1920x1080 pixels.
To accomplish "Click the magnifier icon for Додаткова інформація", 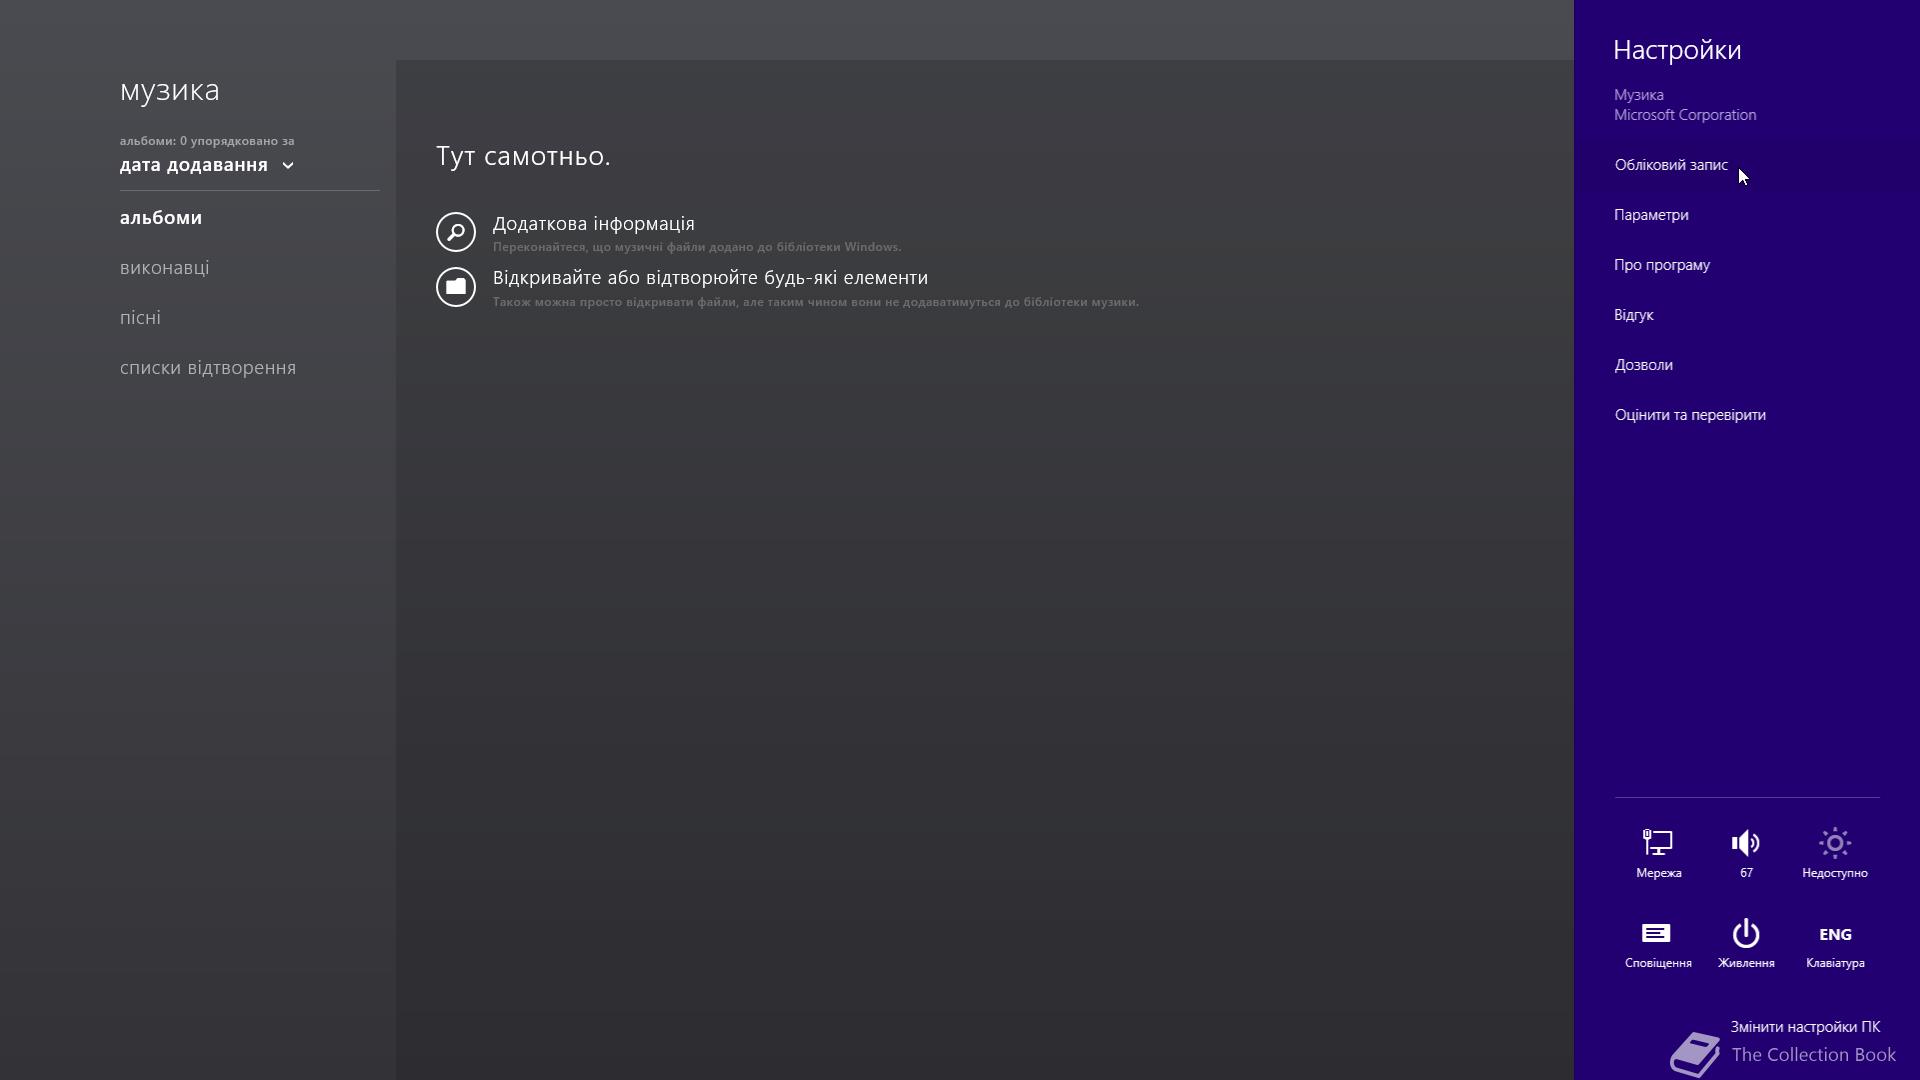I will (x=456, y=232).
